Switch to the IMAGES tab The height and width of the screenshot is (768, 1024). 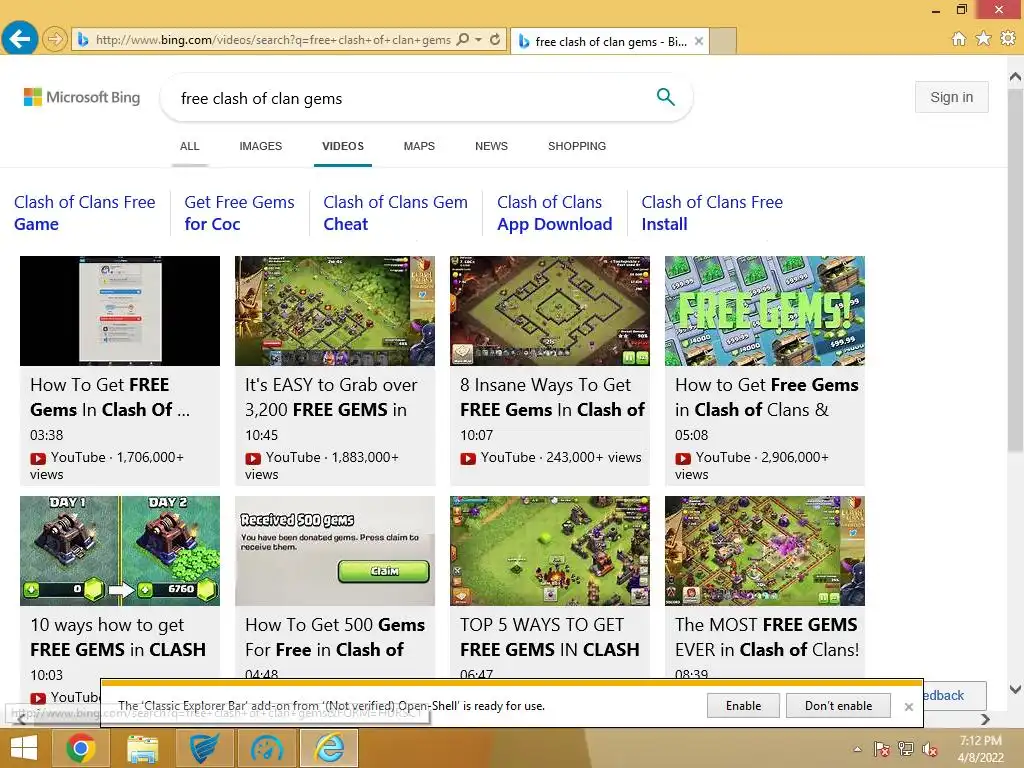click(261, 146)
